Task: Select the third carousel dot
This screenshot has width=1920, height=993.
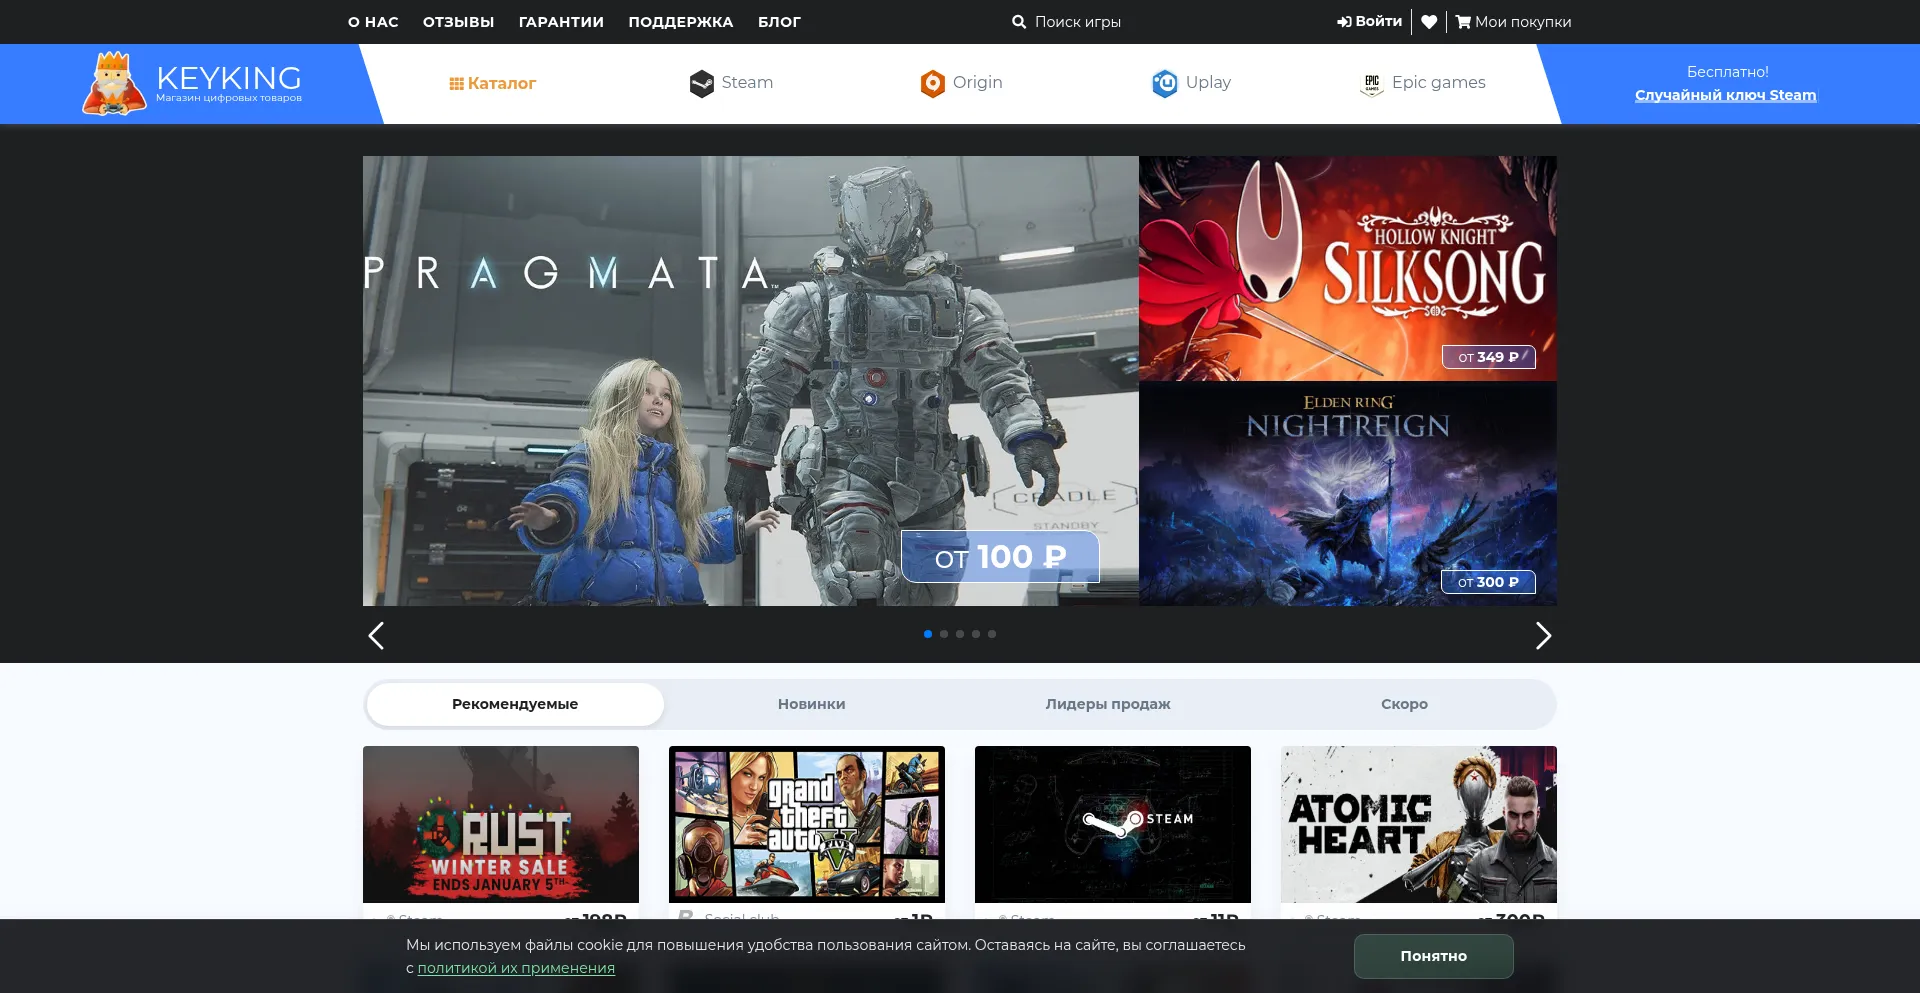Action: (960, 634)
